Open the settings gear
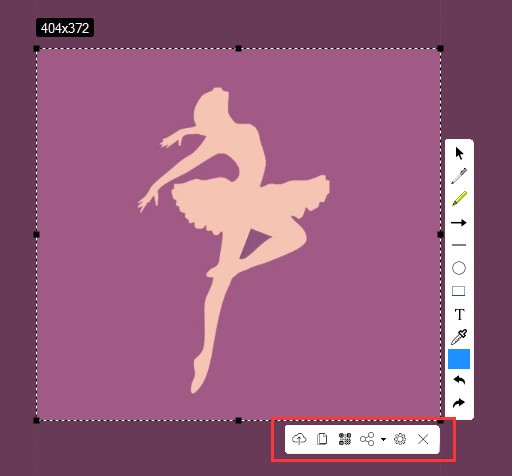This screenshot has height=476, width=512. pos(400,439)
